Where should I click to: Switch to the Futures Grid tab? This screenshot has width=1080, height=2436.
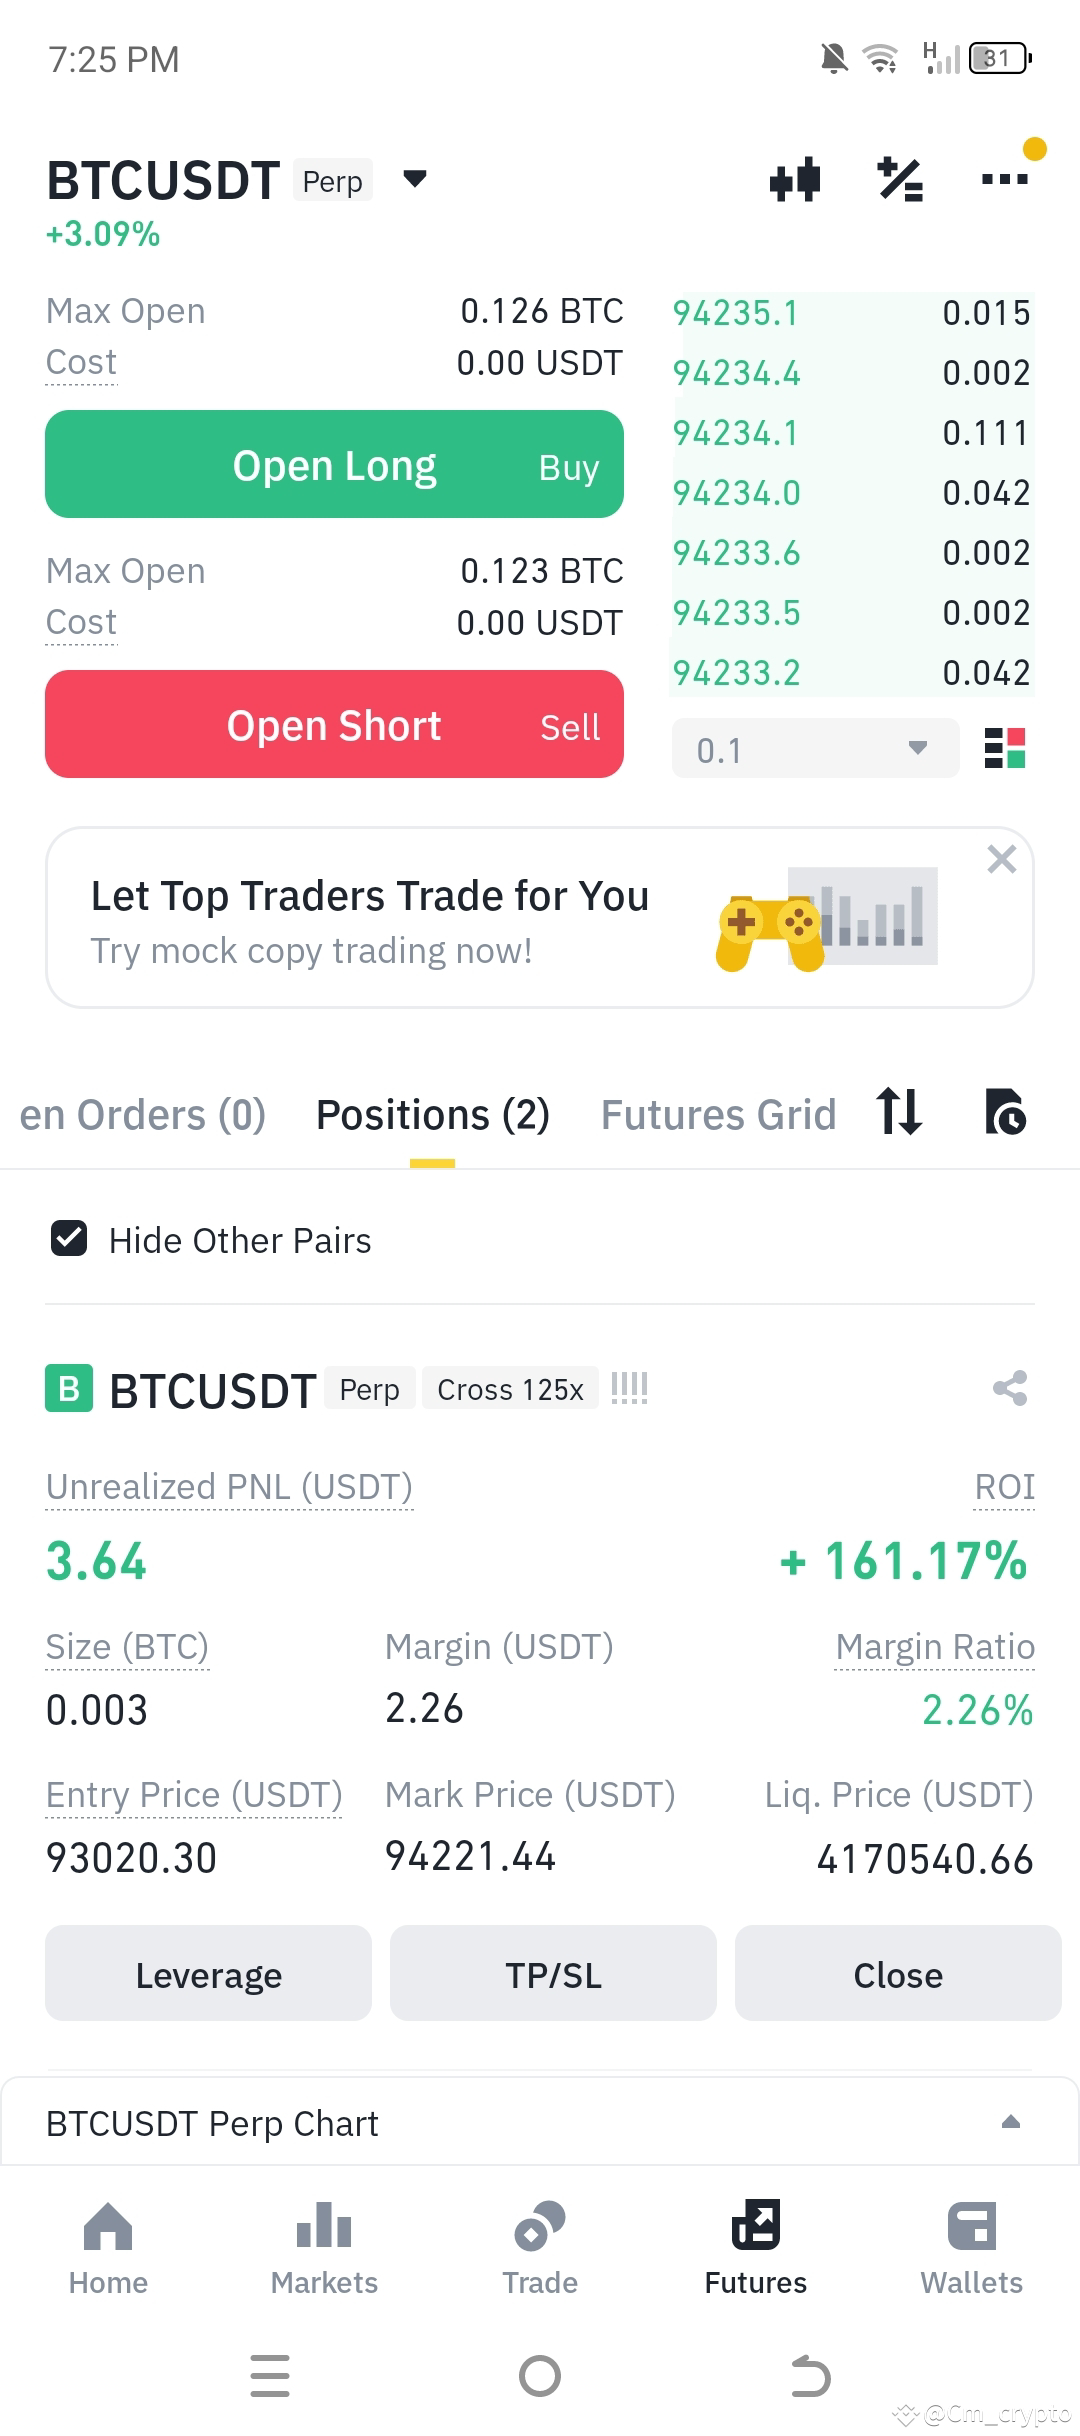[718, 1115]
